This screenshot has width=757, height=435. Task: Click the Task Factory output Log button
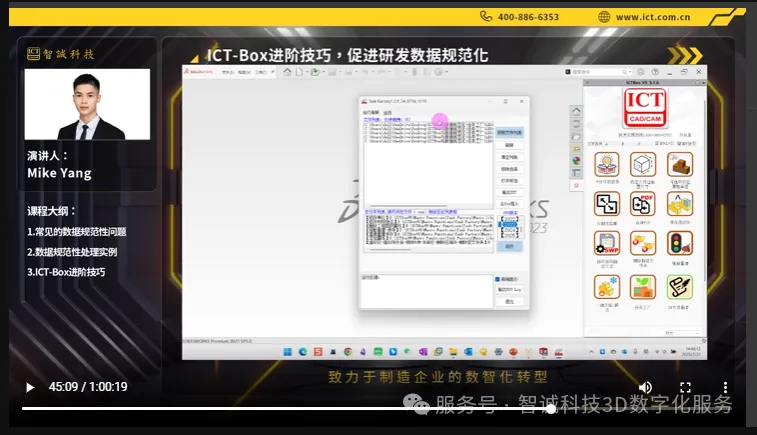pyautogui.click(x=509, y=289)
